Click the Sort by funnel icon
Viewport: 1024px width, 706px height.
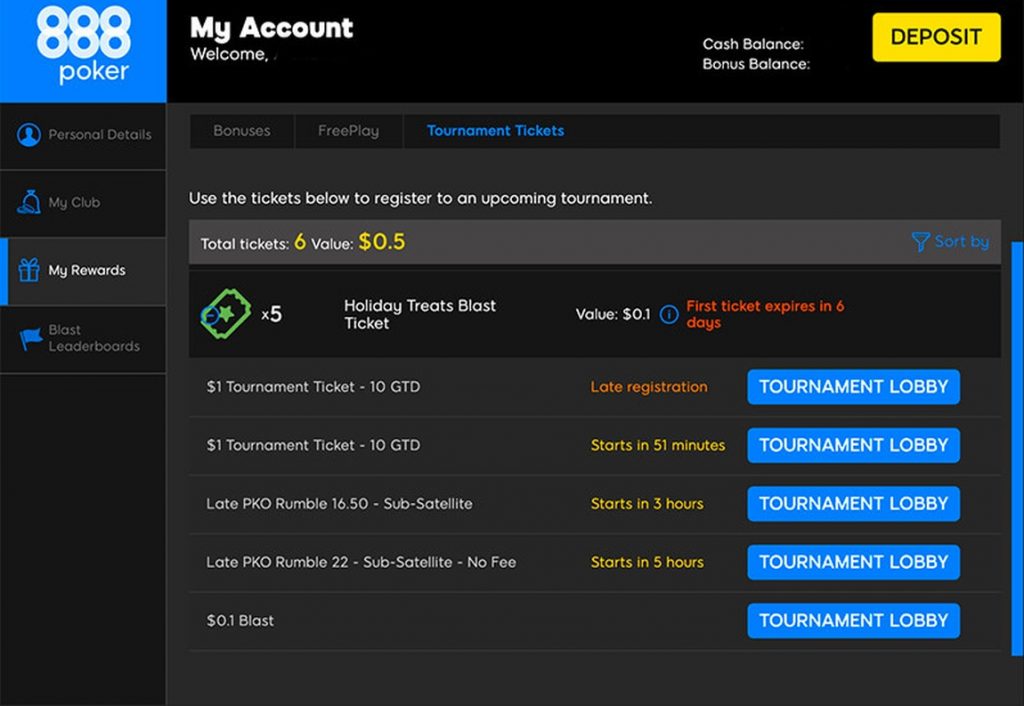(920, 242)
